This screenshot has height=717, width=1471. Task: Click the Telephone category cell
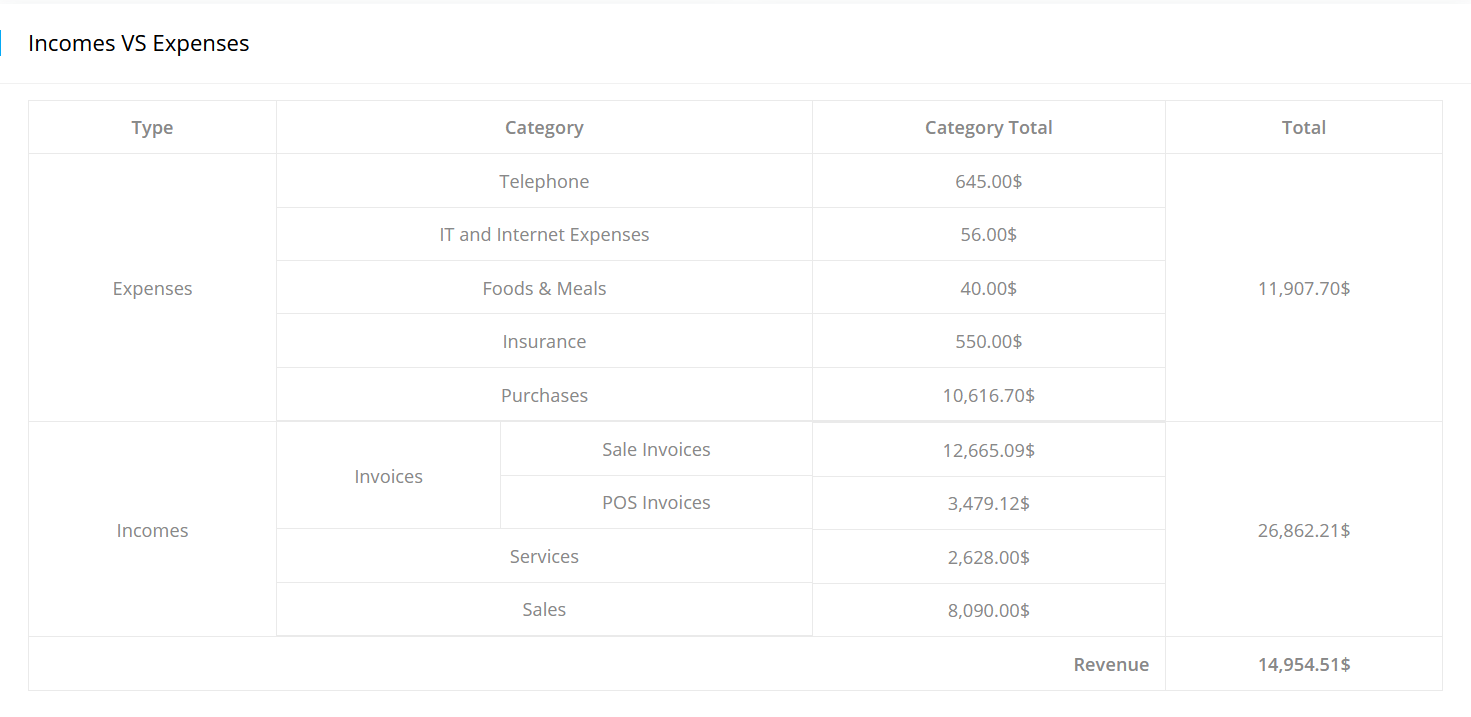point(544,182)
